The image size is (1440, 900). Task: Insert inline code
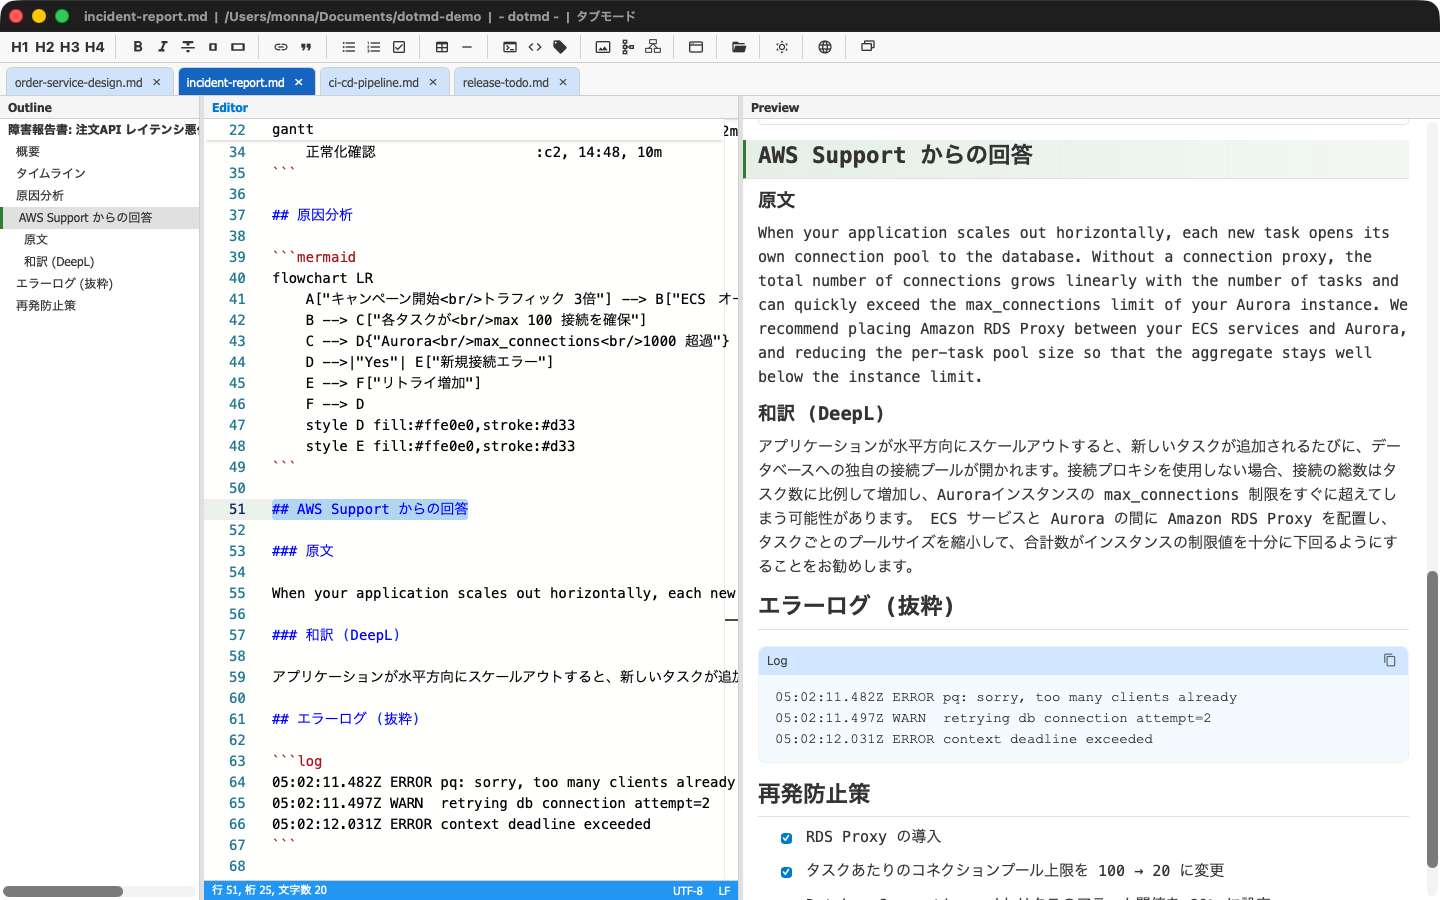(535, 47)
